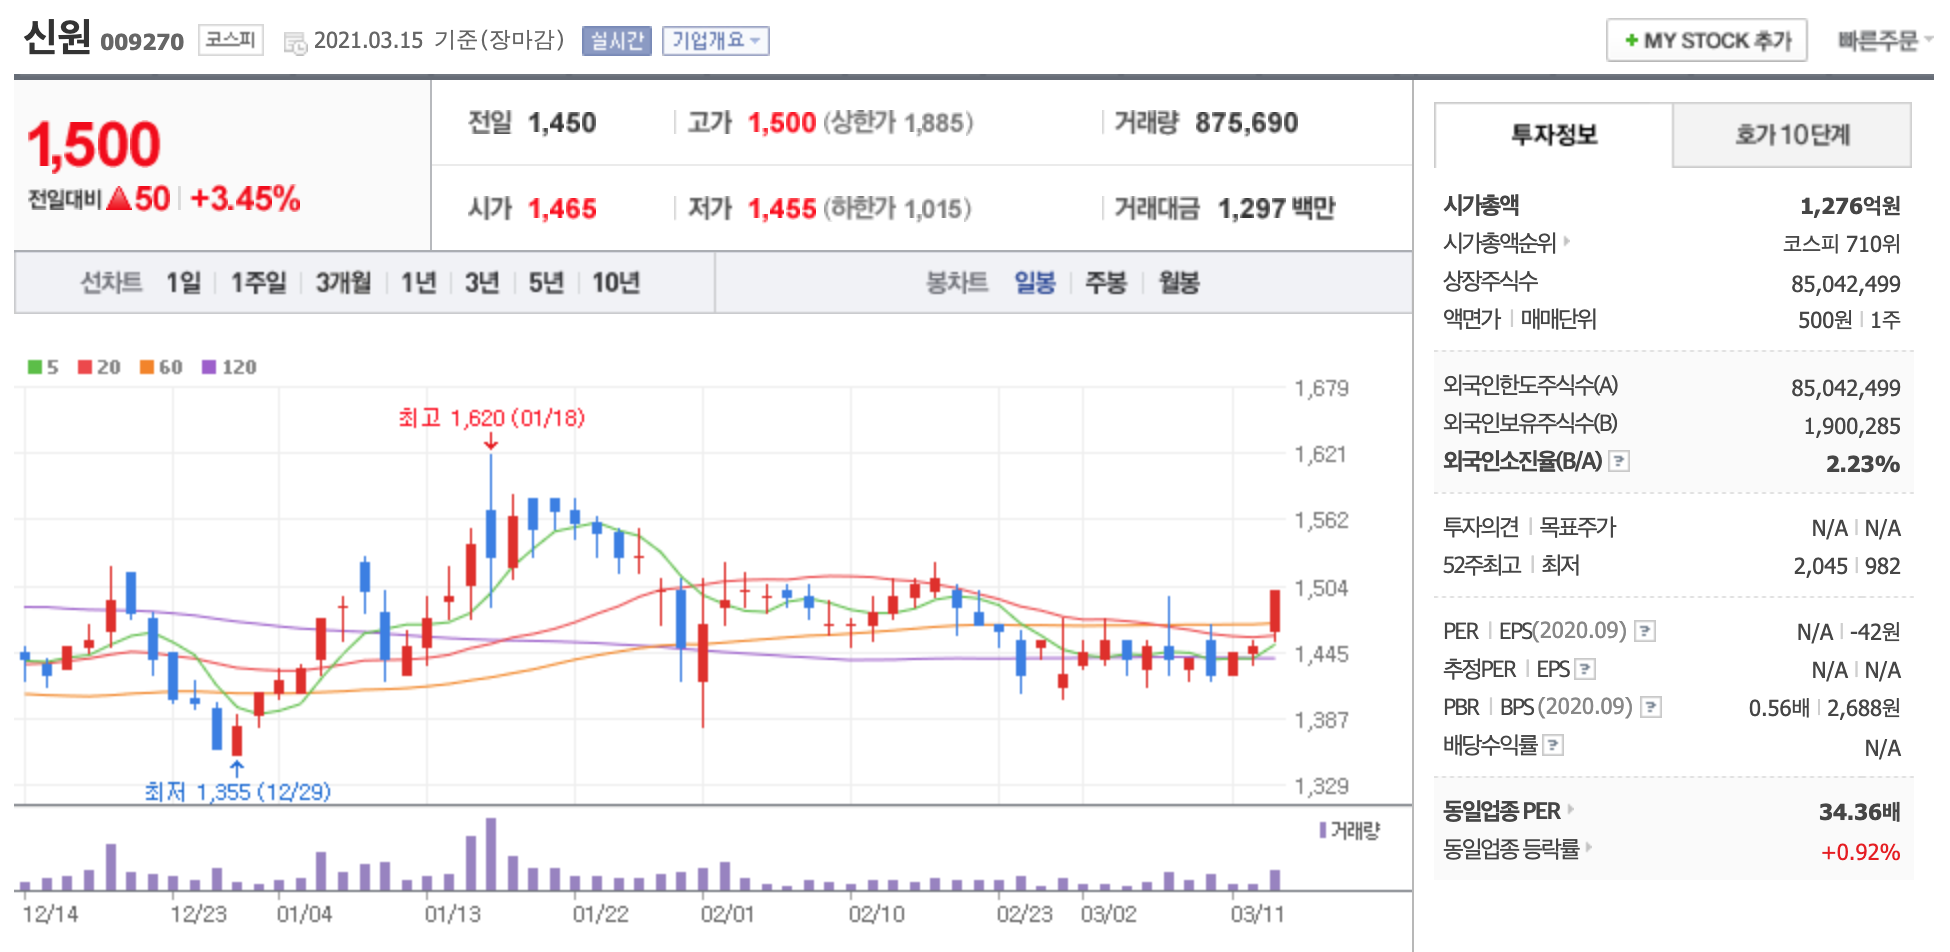1950x952 pixels.
Task: Click the 최저 1,355 (12/29) chart marker
Action: coord(237,792)
